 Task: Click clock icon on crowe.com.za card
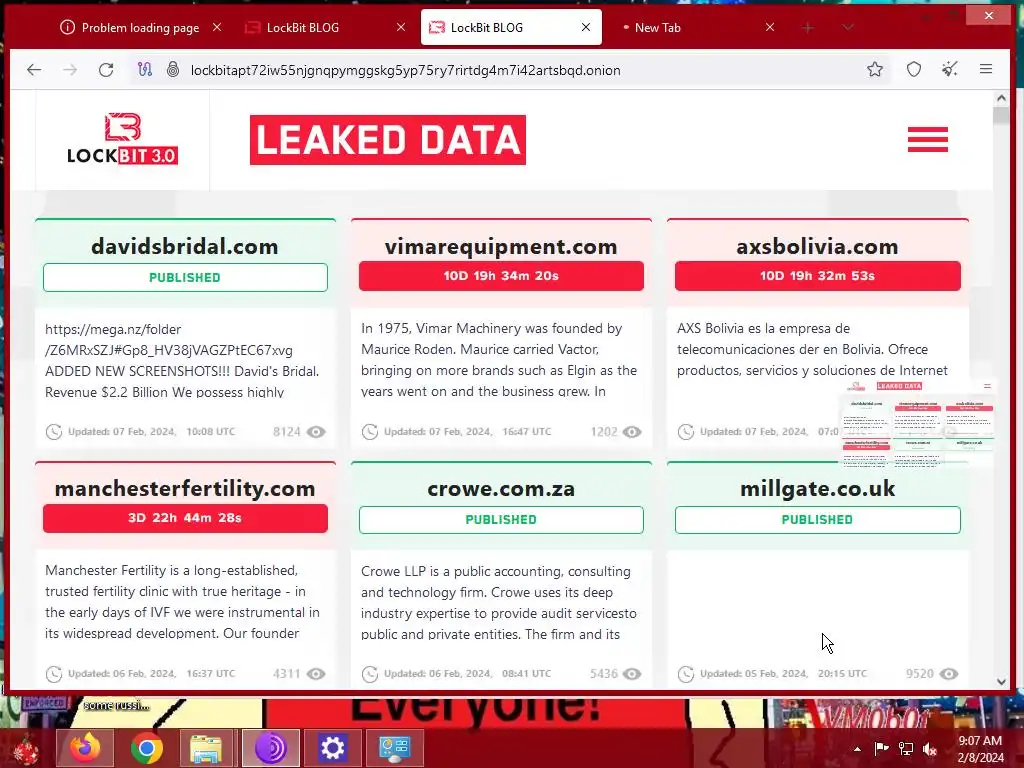click(370, 674)
